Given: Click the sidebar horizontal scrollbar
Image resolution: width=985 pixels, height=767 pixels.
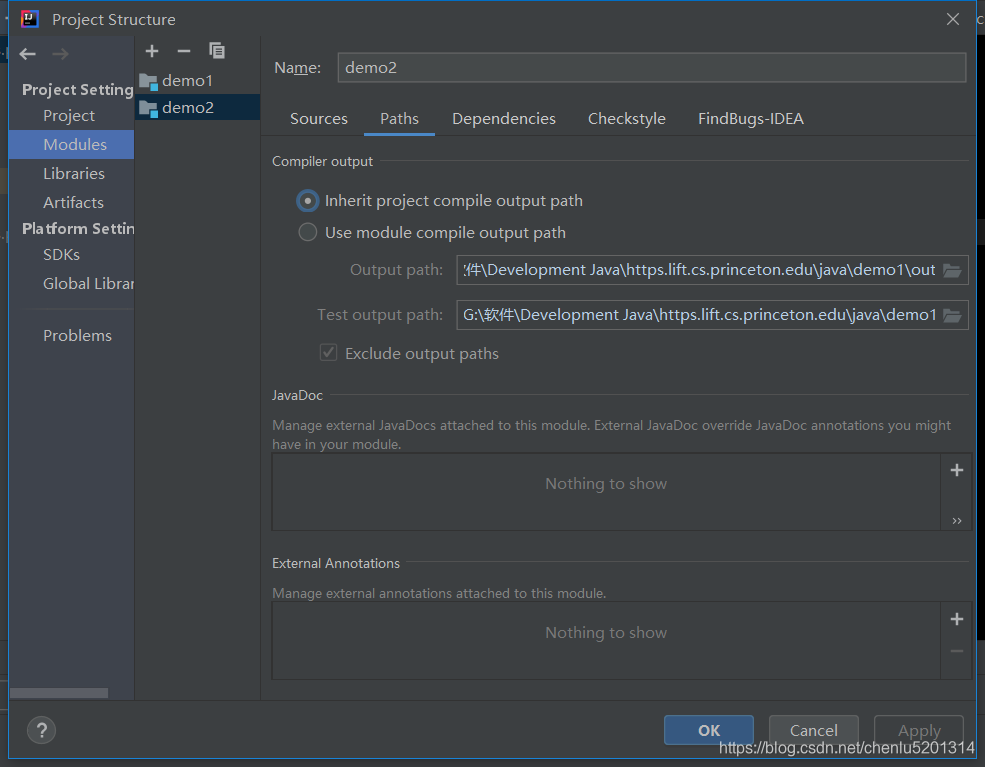Looking at the screenshot, I should click(x=59, y=693).
